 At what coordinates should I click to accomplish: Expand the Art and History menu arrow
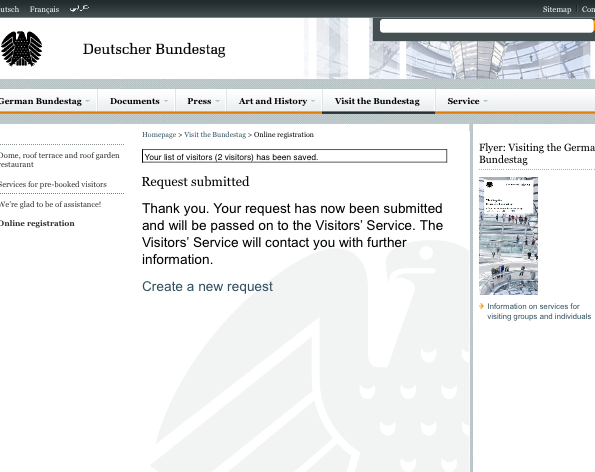[x=313, y=101]
